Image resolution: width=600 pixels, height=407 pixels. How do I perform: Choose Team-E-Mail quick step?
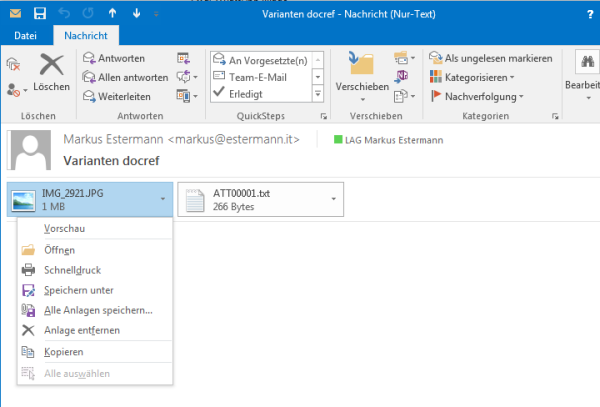261,77
